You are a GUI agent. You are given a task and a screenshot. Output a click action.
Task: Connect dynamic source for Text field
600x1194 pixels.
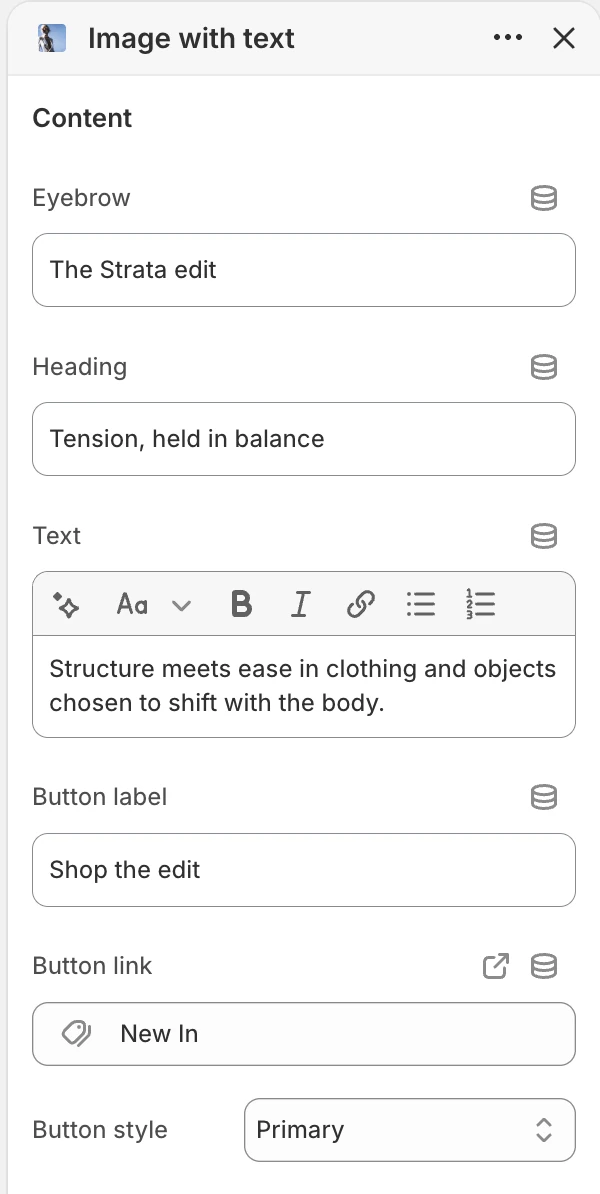tap(544, 536)
